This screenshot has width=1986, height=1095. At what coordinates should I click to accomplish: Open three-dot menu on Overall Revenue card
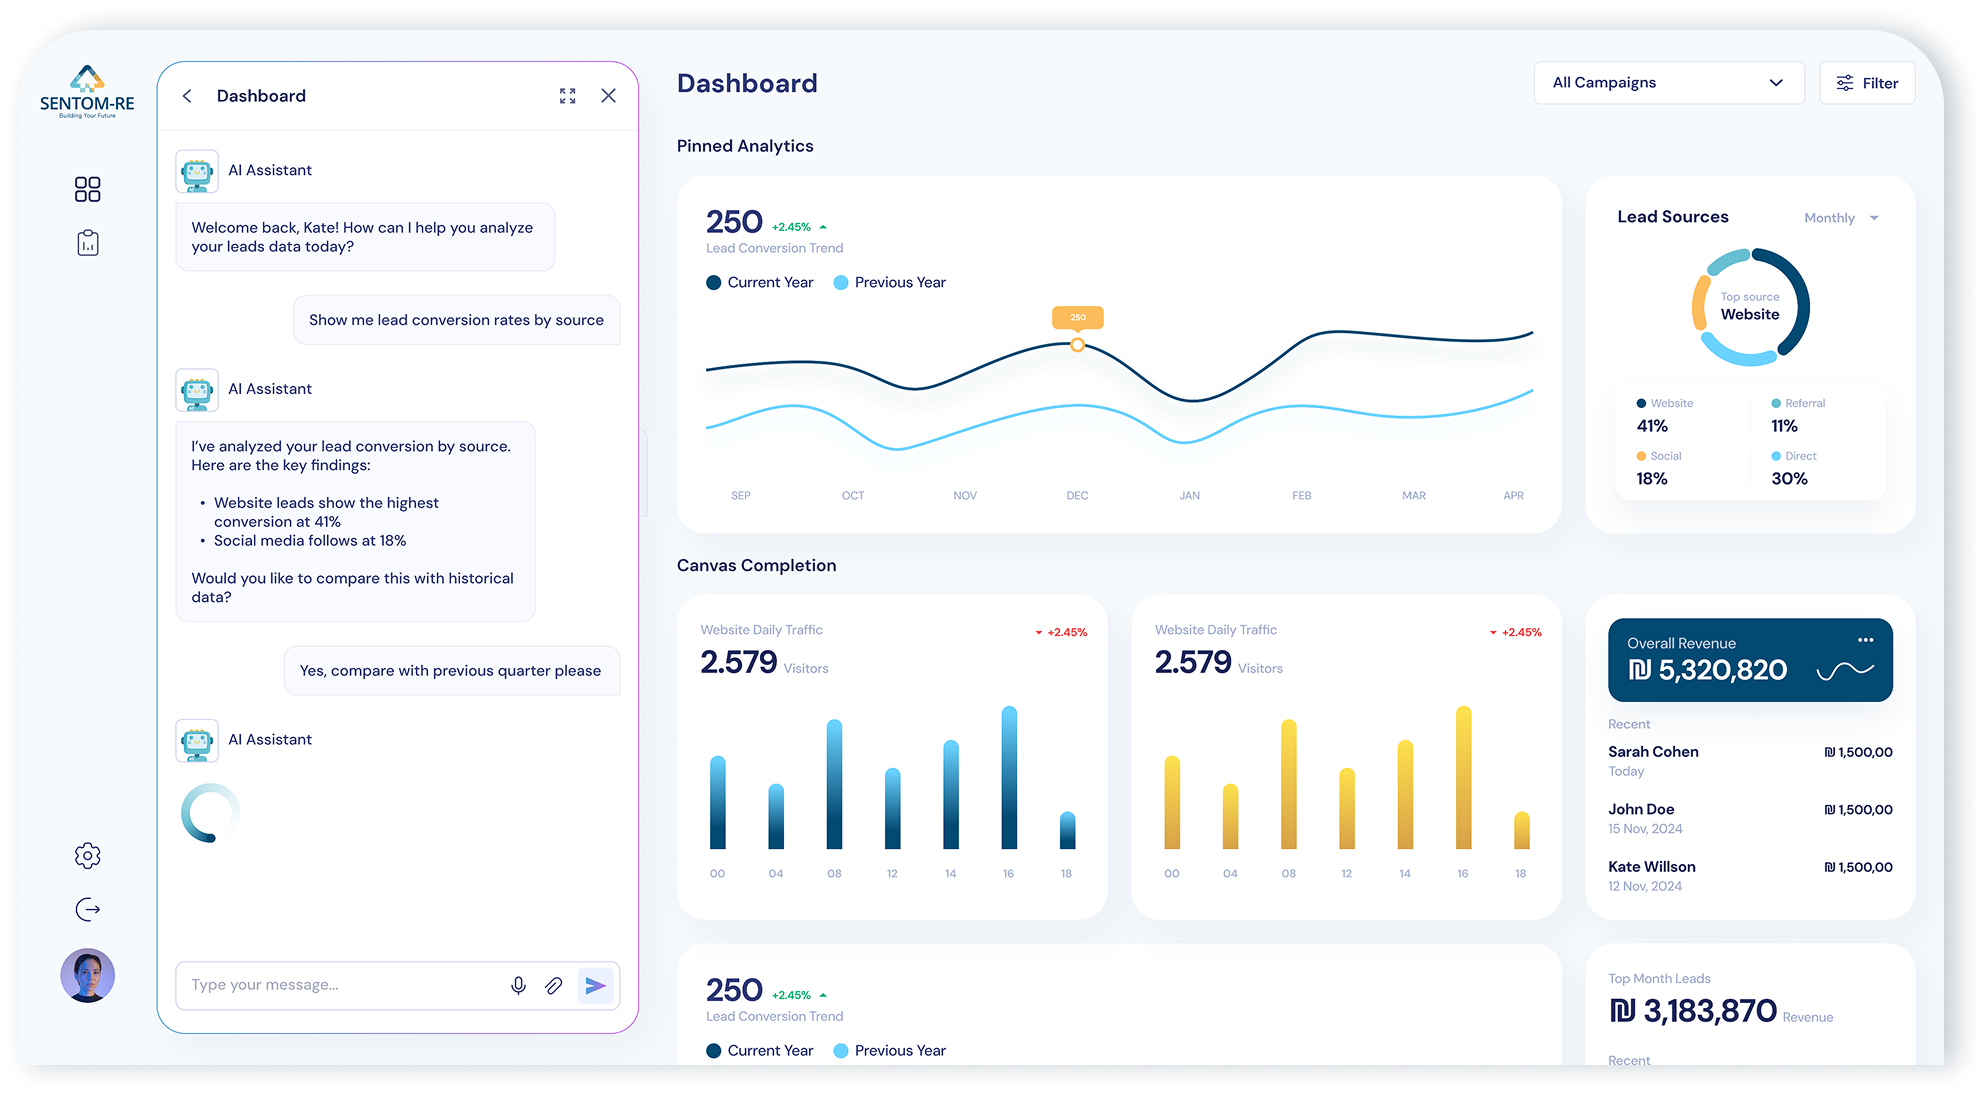pos(1865,640)
